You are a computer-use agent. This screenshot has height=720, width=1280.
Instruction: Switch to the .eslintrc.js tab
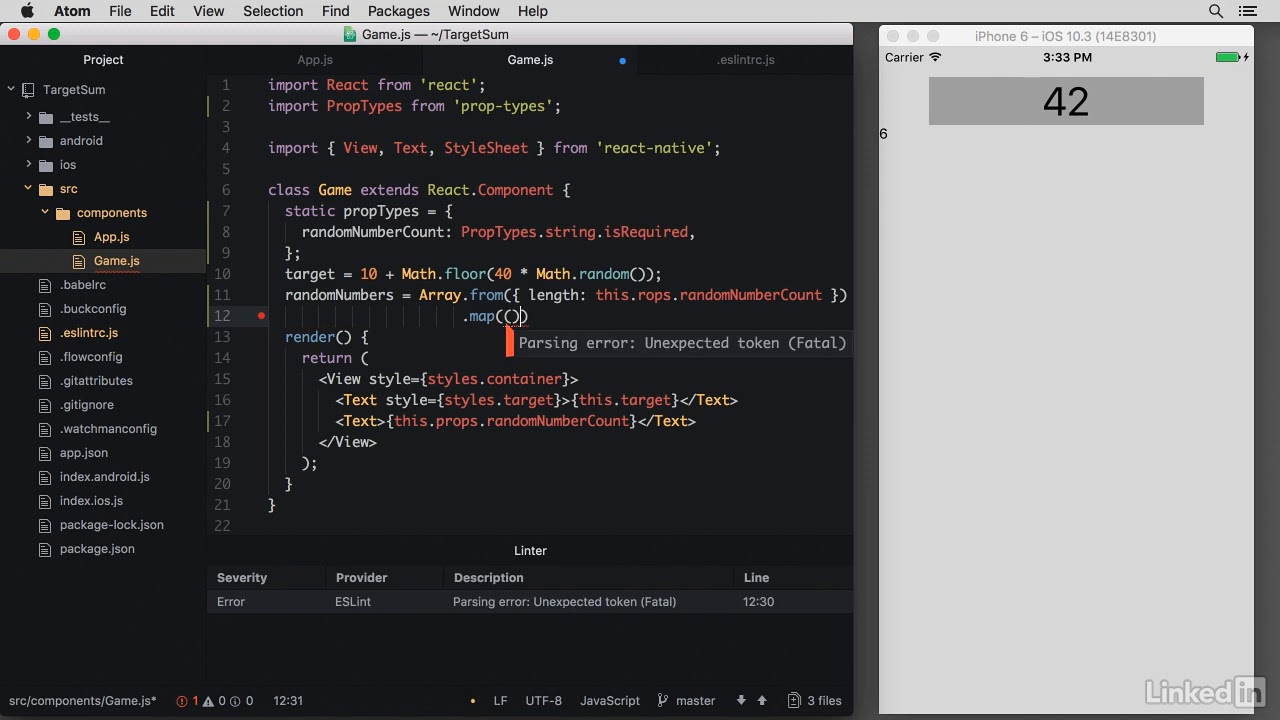point(746,60)
